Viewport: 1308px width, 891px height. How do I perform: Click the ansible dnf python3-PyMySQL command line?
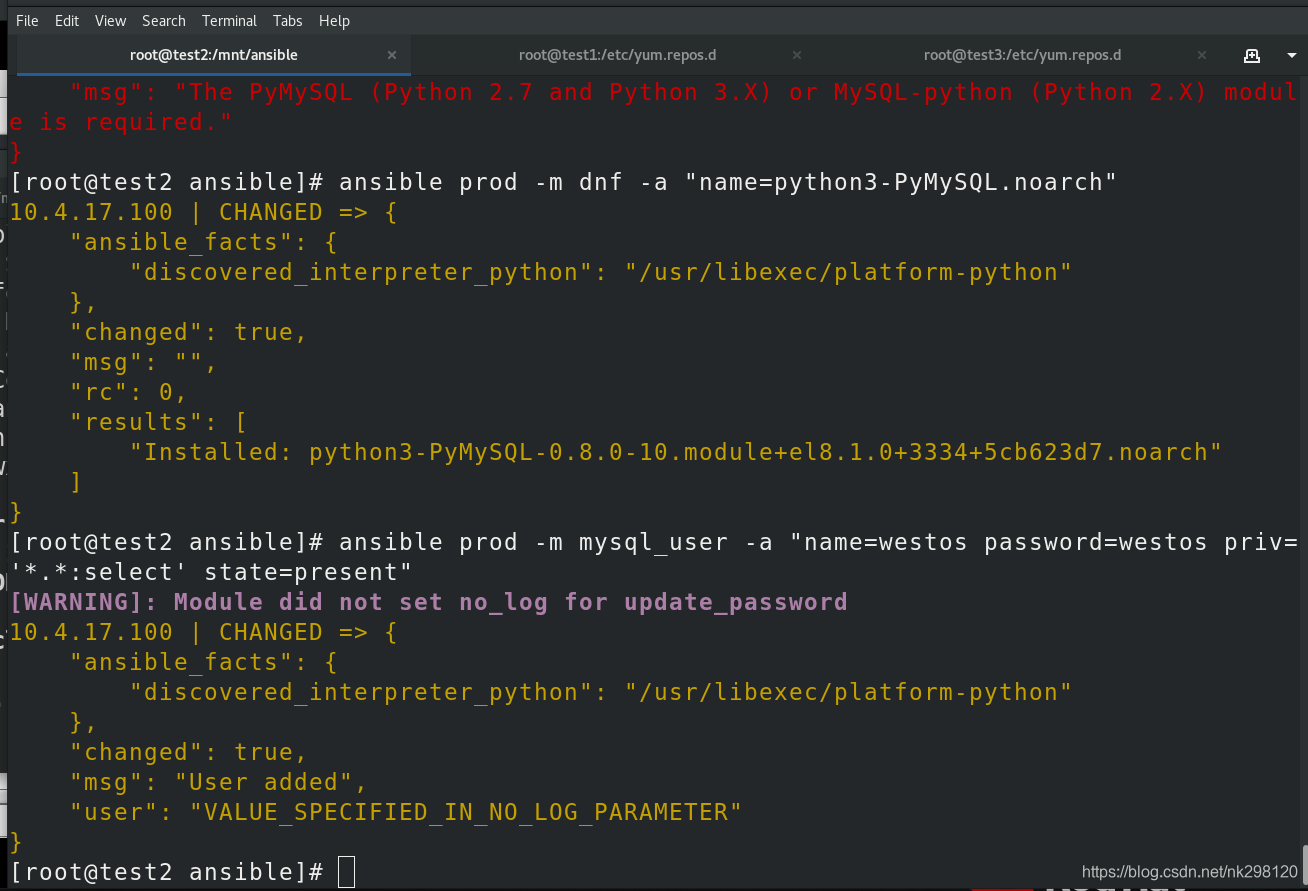coord(562,182)
